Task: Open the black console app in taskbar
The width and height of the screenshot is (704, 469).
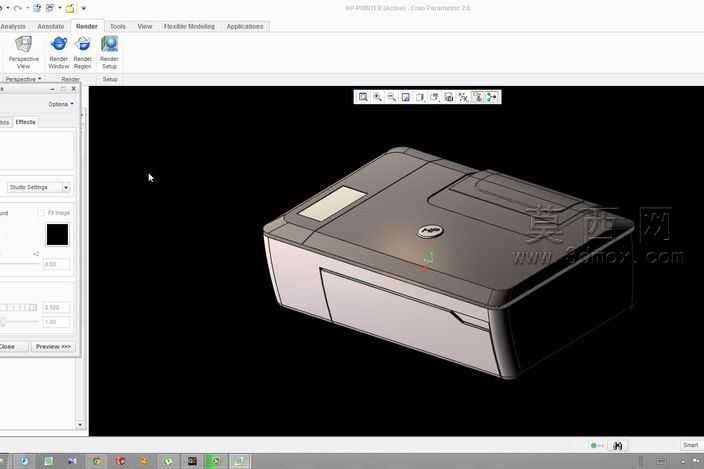Action: pos(192,461)
